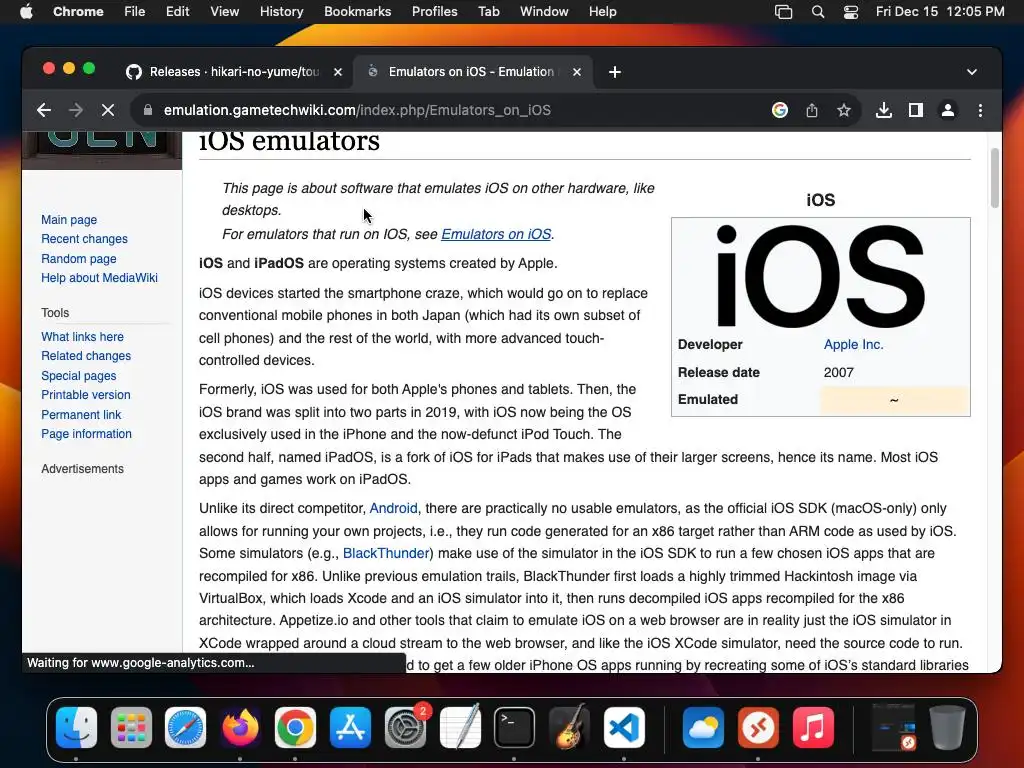Open the Profiles menu
This screenshot has height=768, width=1024.
[434, 11]
